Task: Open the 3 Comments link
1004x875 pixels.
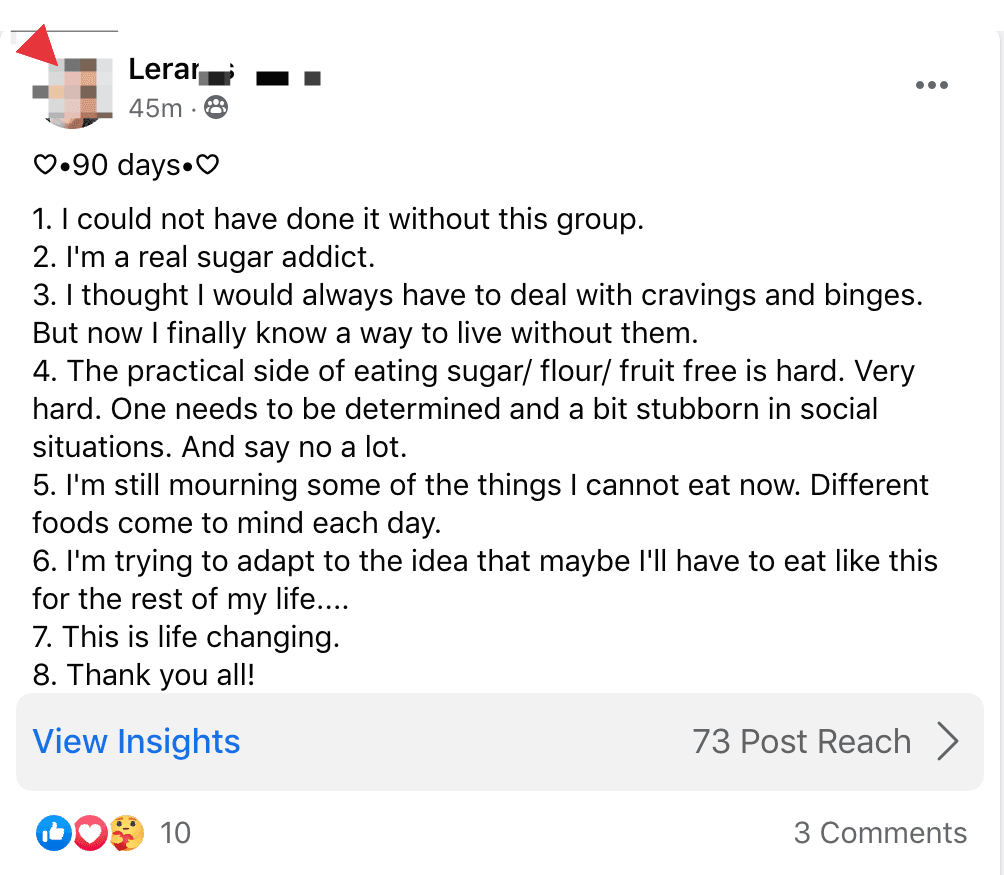Action: coord(880,833)
